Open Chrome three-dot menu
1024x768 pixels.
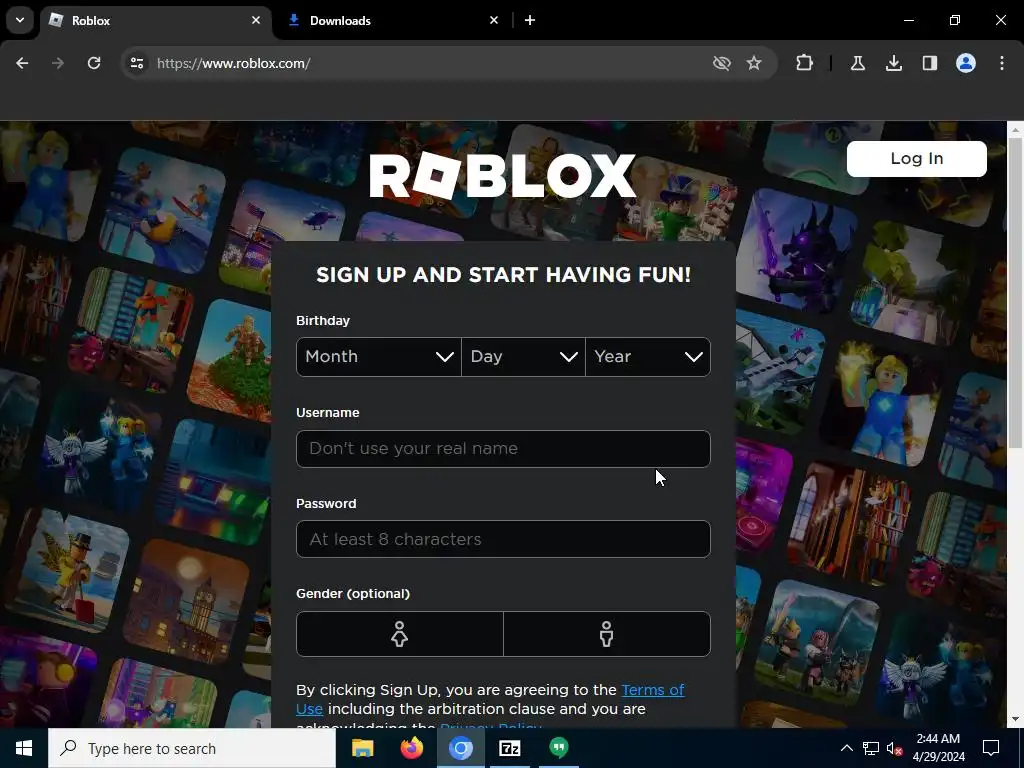tap(1002, 63)
